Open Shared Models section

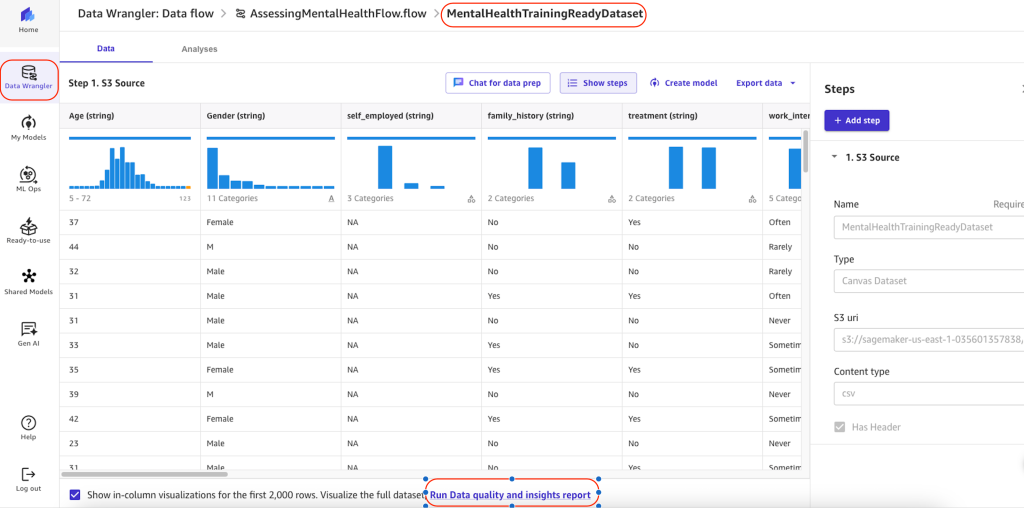[x=28, y=282]
